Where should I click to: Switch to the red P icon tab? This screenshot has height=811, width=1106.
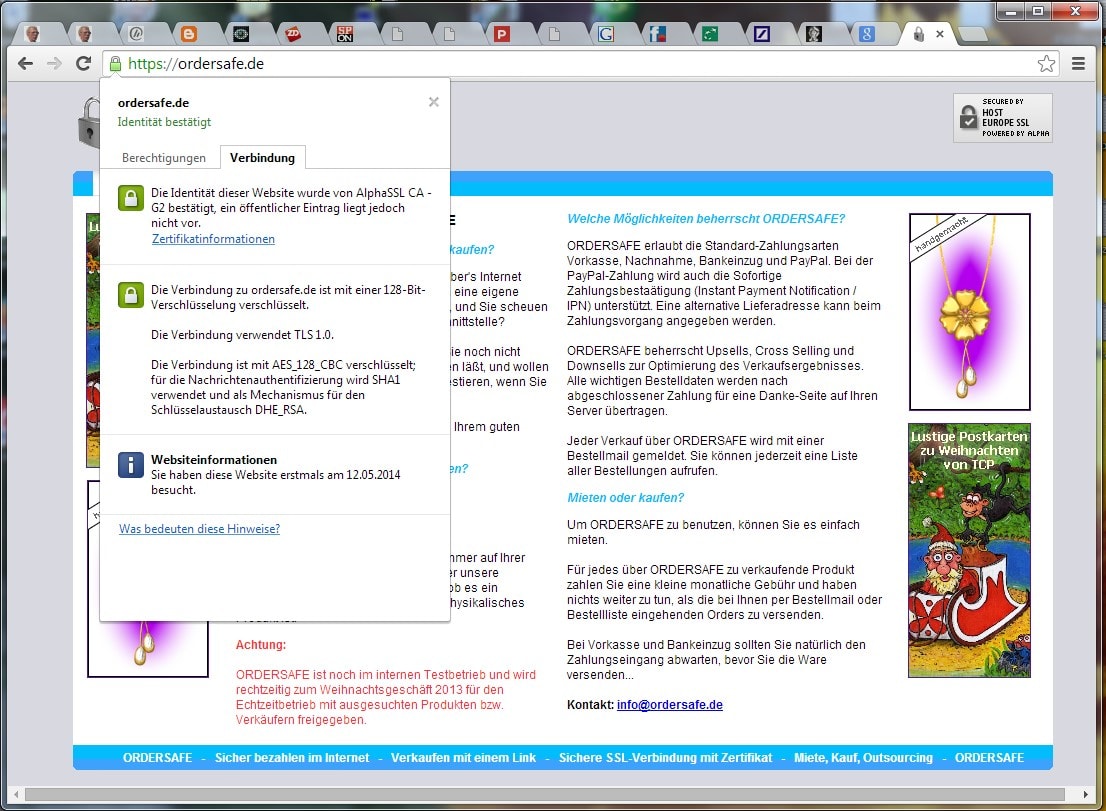tap(502, 34)
